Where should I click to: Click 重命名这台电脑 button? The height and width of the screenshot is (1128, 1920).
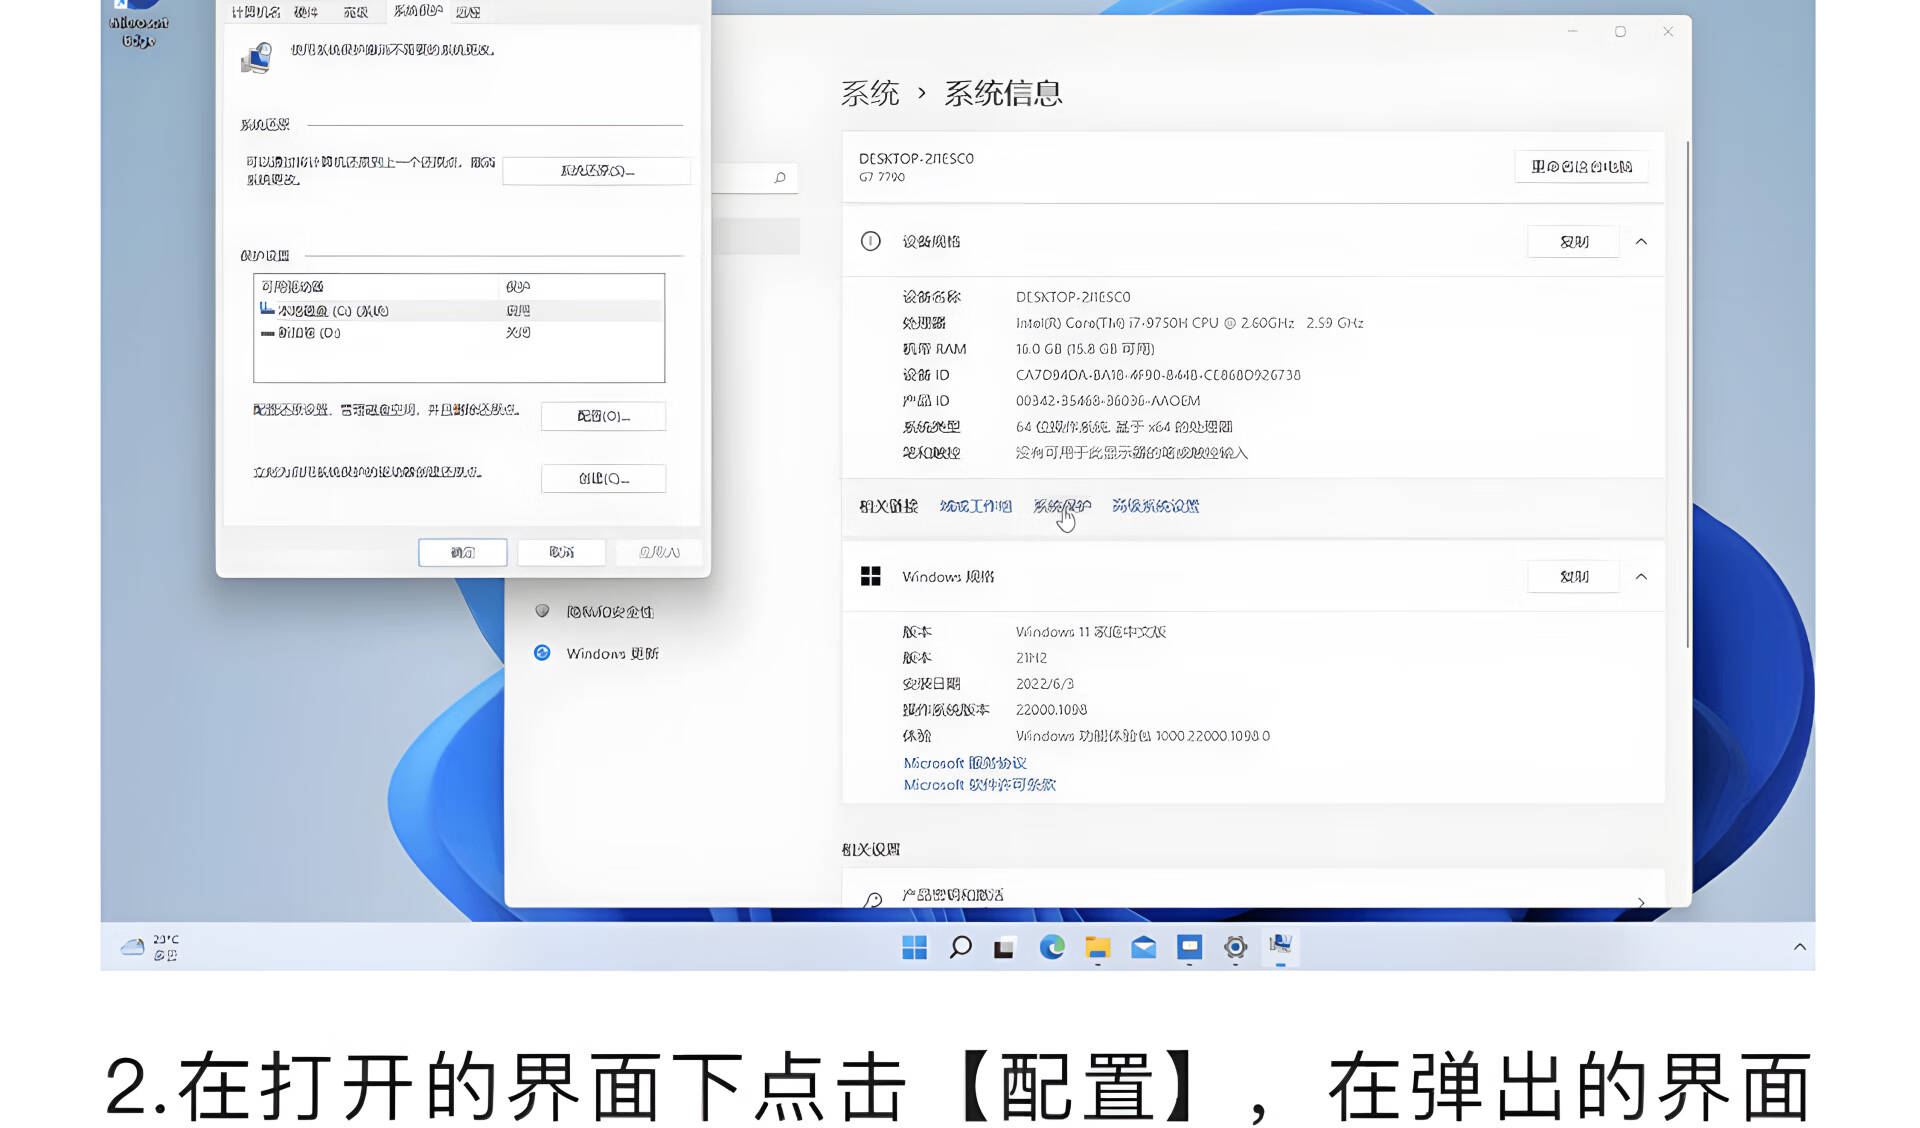pos(1581,167)
